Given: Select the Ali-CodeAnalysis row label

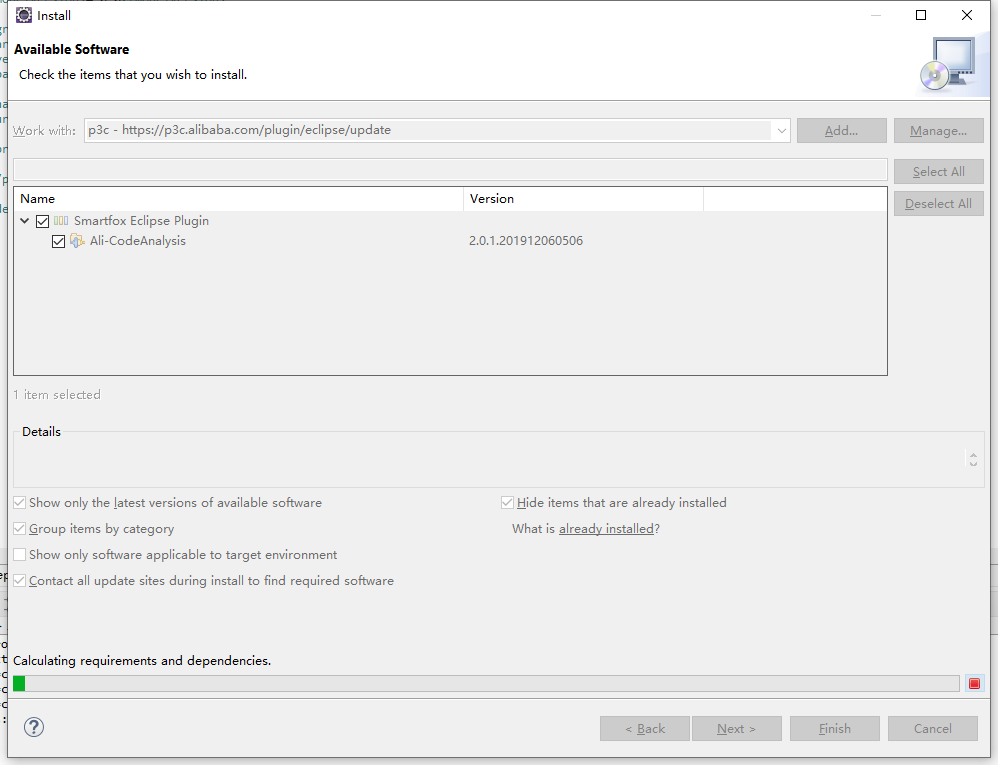Looking at the screenshot, I should click(137, 241).
